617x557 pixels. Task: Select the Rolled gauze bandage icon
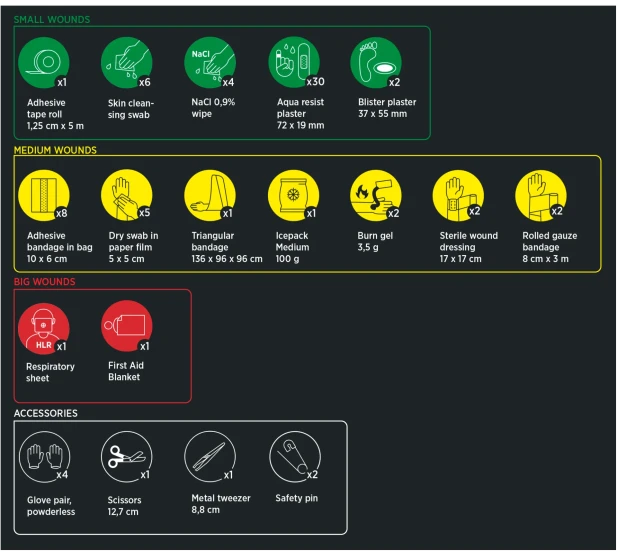(x=541, y=195)
